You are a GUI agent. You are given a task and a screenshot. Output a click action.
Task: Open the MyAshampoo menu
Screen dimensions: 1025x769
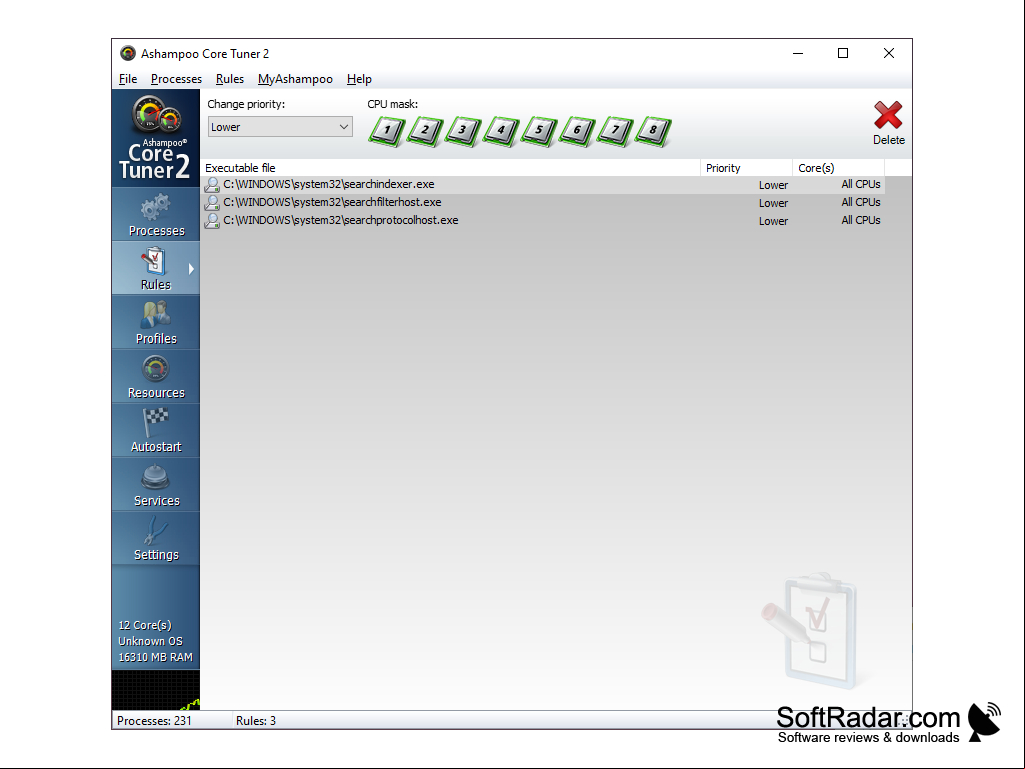[x=295, y=79]
